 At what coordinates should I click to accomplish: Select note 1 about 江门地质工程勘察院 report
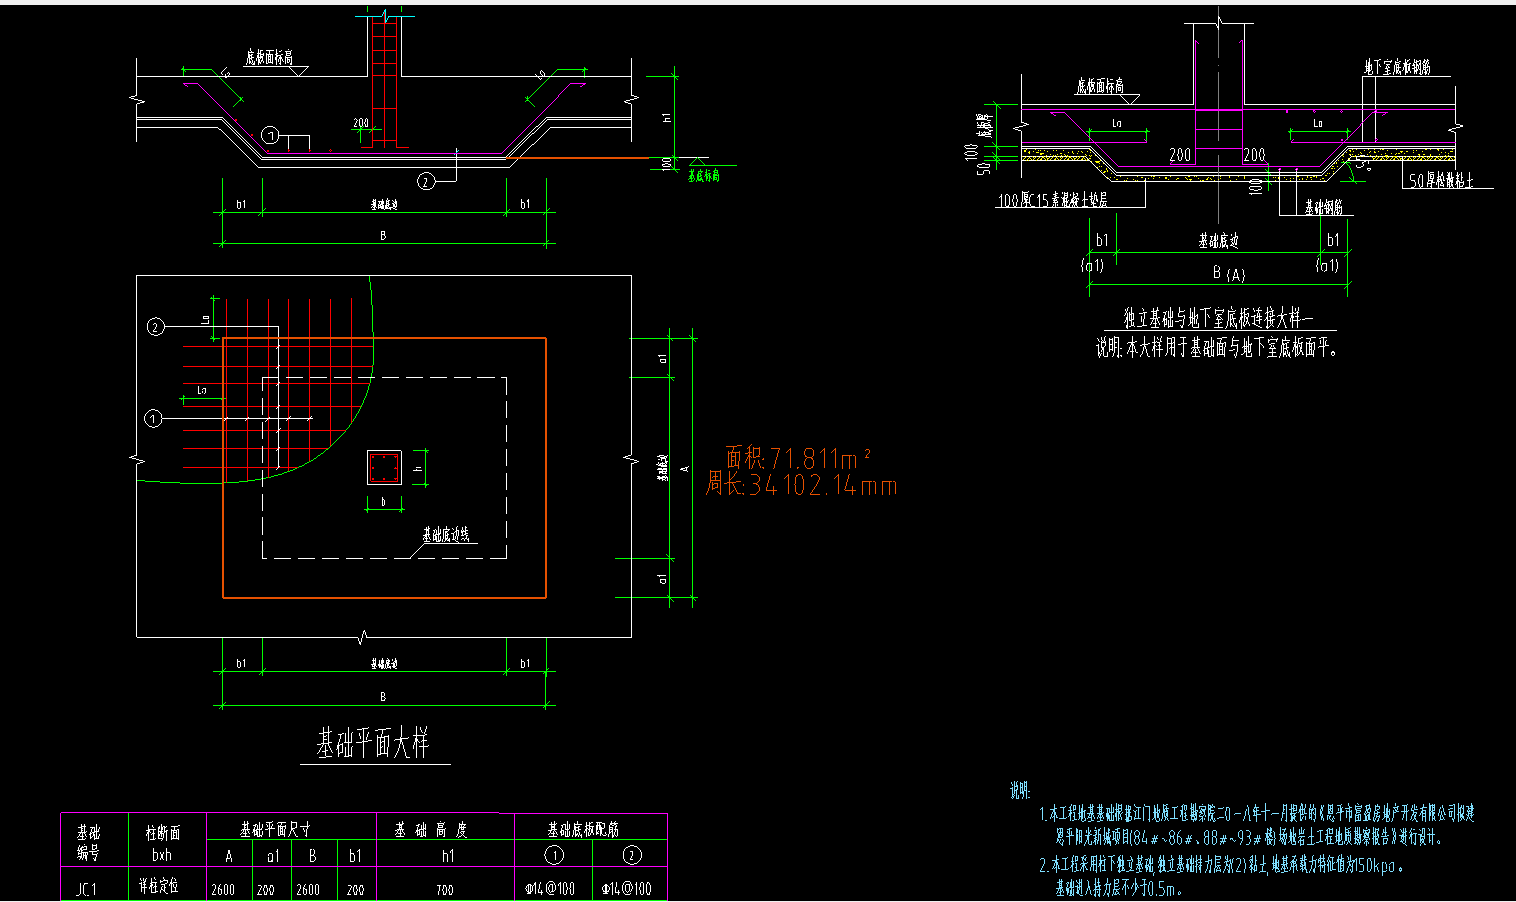tap(1256, 825)
